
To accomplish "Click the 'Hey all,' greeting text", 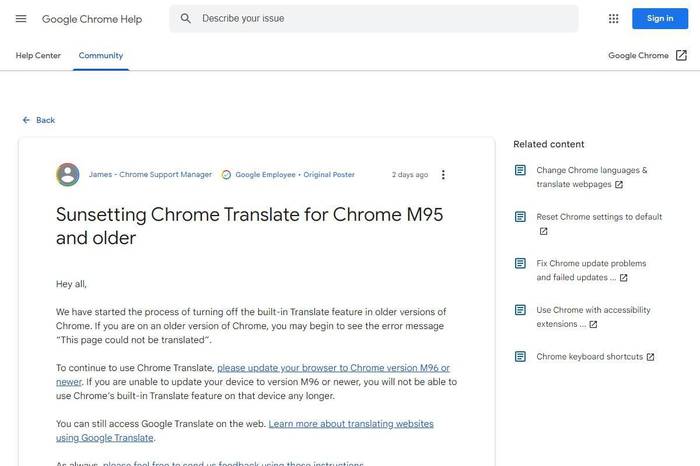I will [71, 284].
